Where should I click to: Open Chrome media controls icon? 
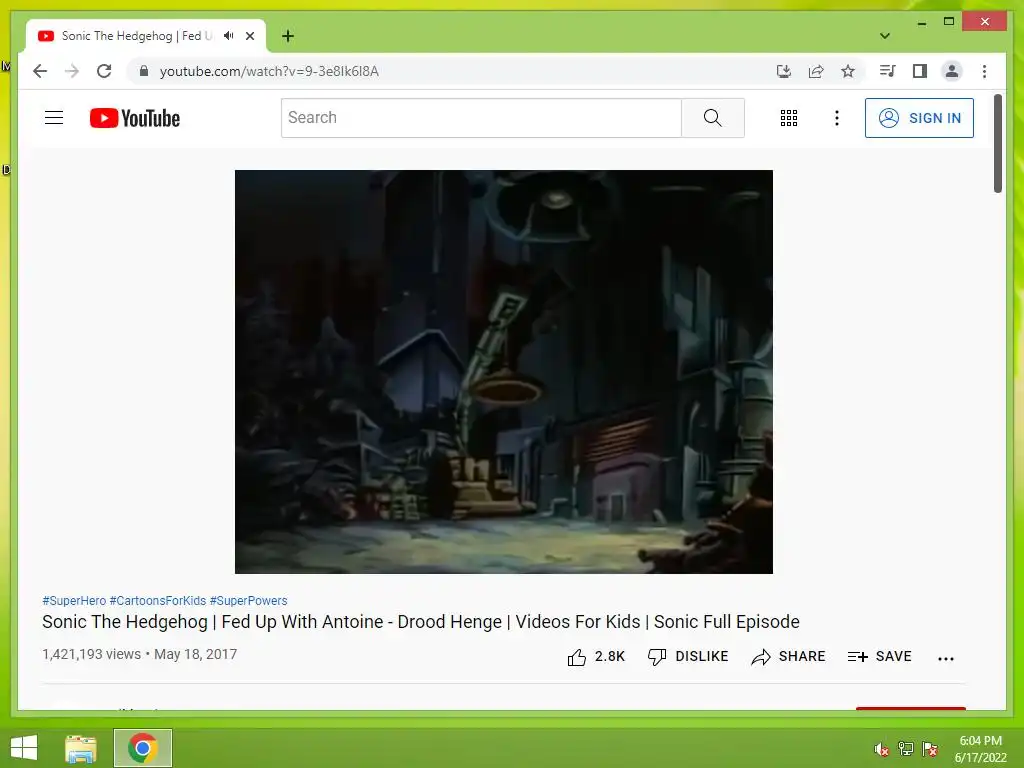888,71
